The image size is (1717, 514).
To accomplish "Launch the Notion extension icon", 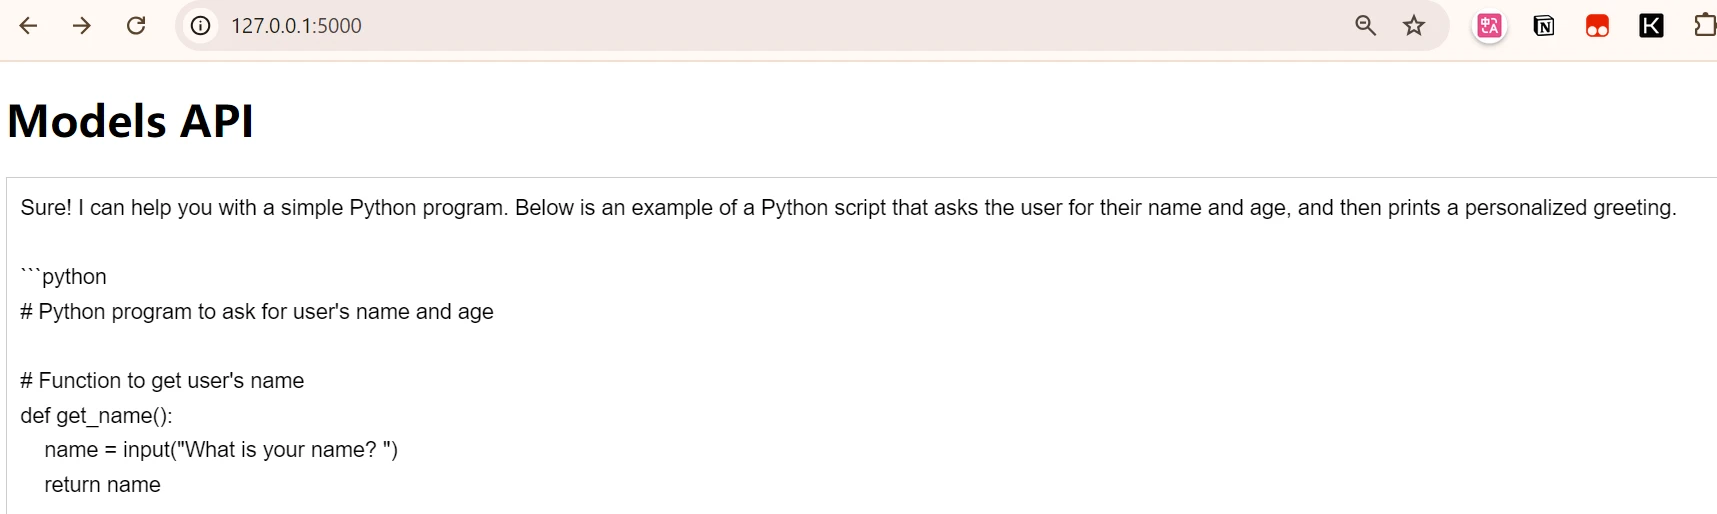I will (x=1543, y=26).
